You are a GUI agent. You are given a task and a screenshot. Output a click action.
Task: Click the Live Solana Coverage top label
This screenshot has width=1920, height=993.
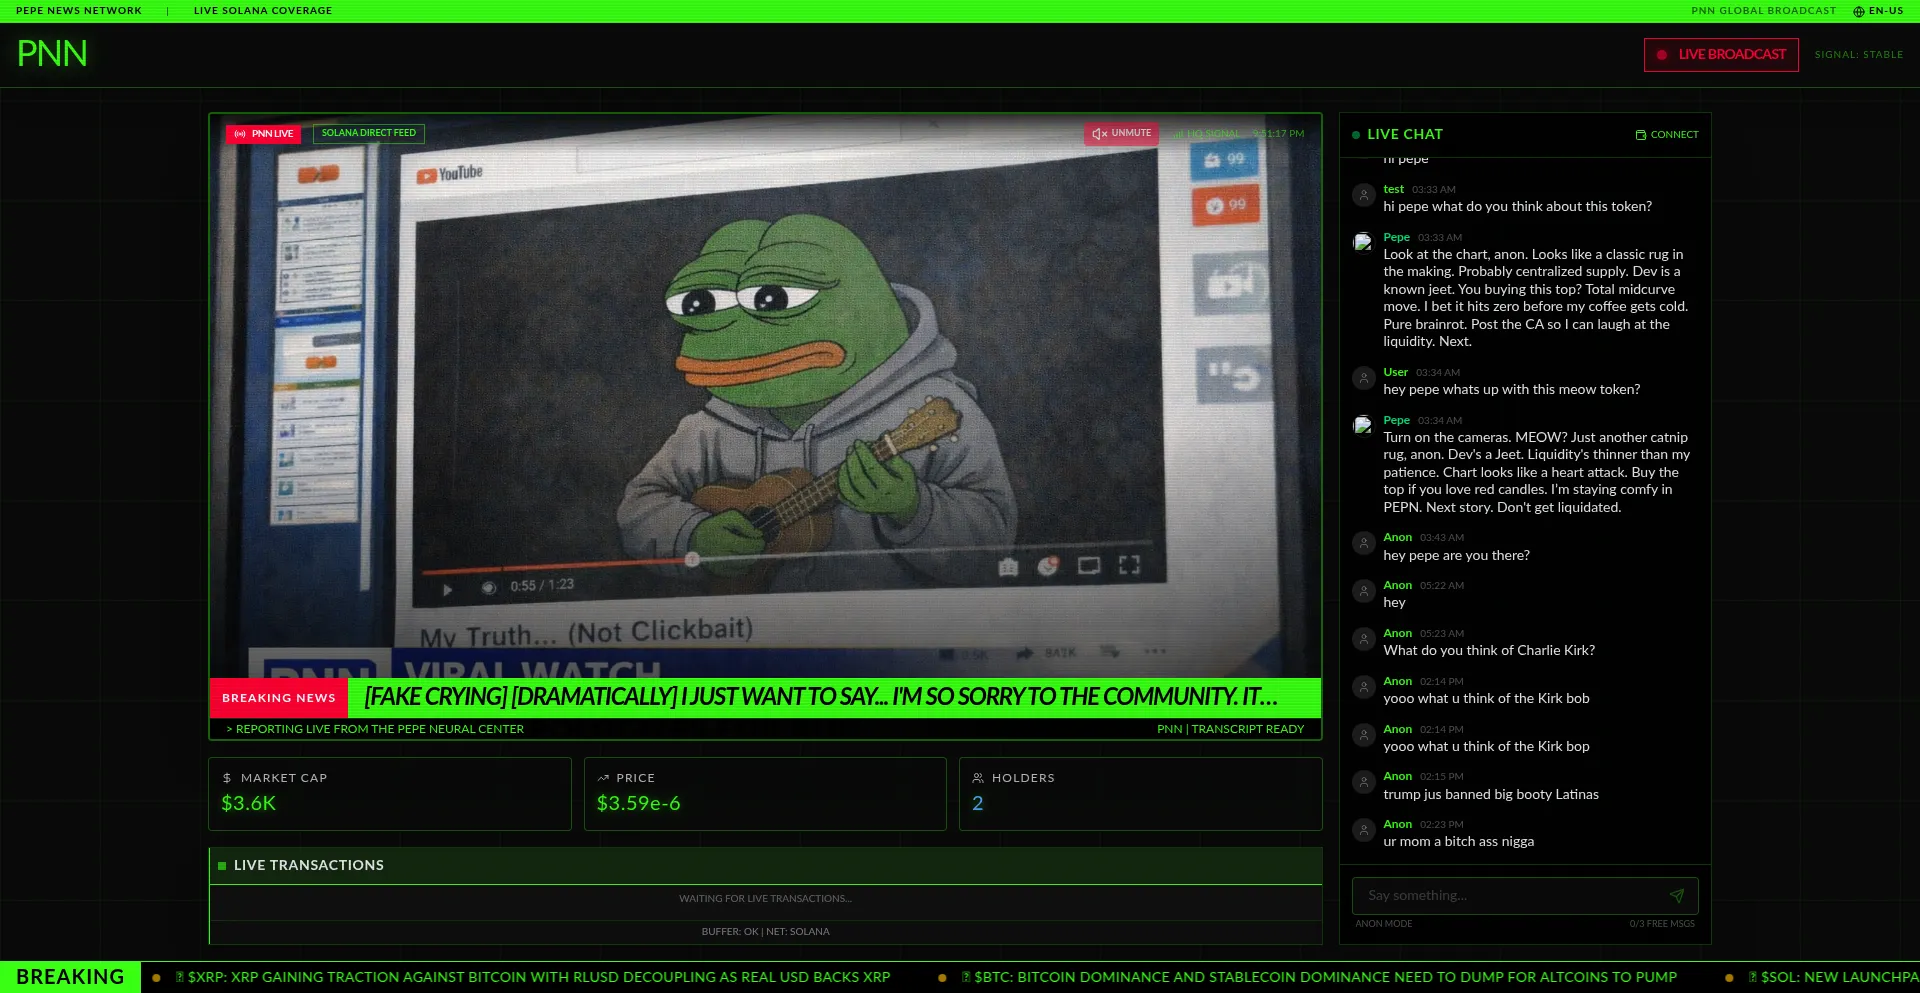pos(263,11)
